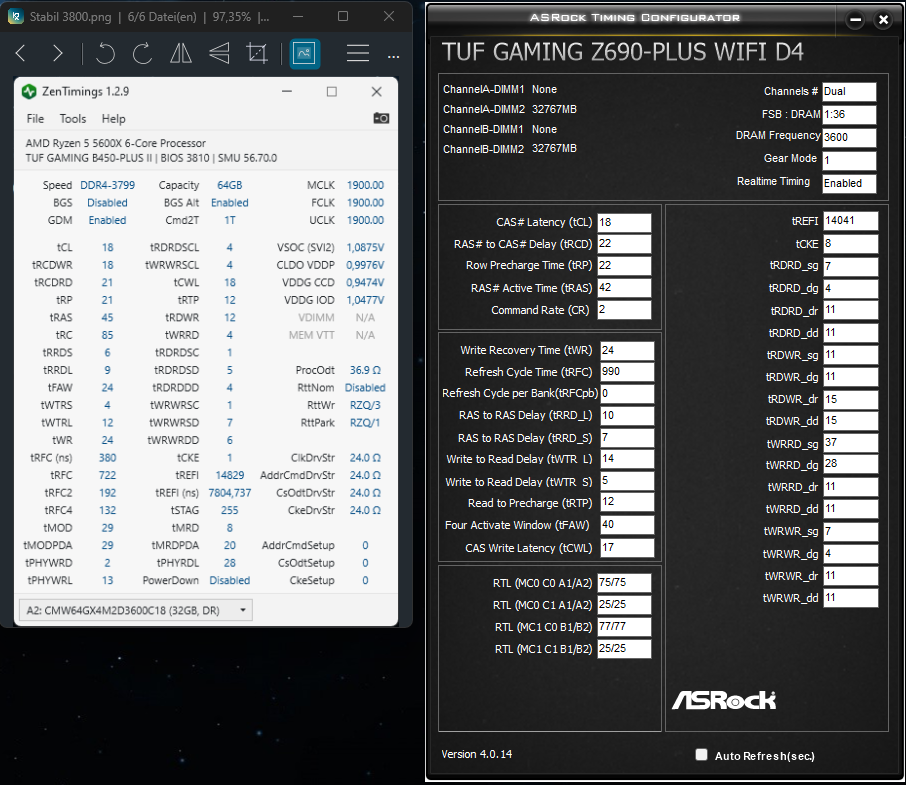The image size is (906, 785).
Task: Go to previous image in viewer
Action: 21,54
